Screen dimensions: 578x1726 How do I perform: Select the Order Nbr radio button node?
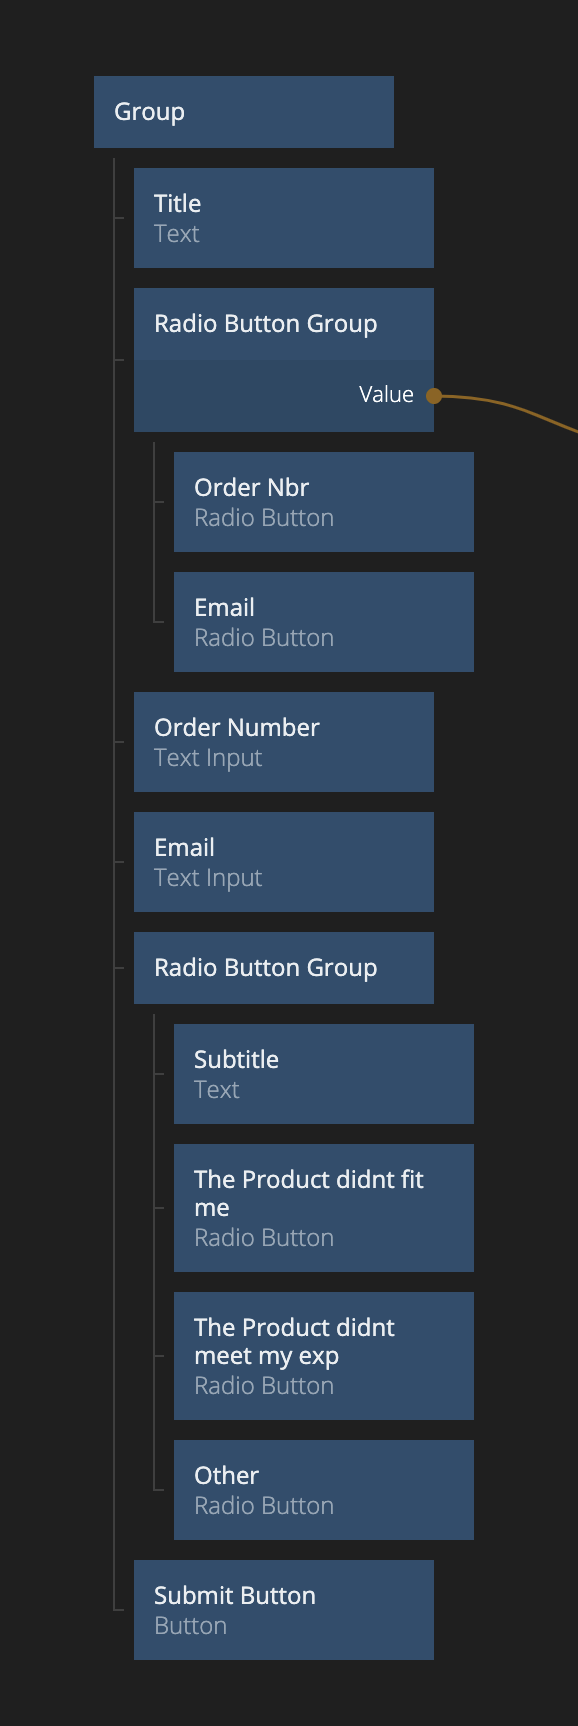tap(324, 502)
